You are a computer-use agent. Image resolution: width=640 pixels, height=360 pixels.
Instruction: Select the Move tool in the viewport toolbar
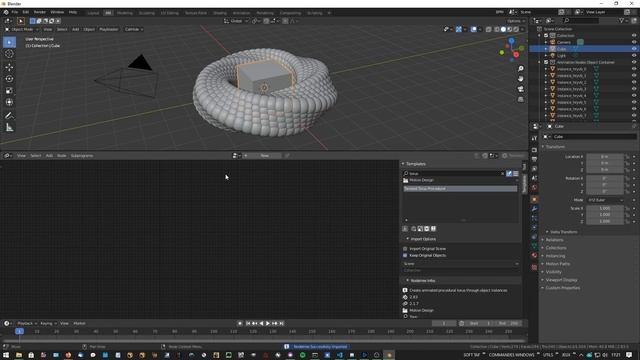coord(9,67)
